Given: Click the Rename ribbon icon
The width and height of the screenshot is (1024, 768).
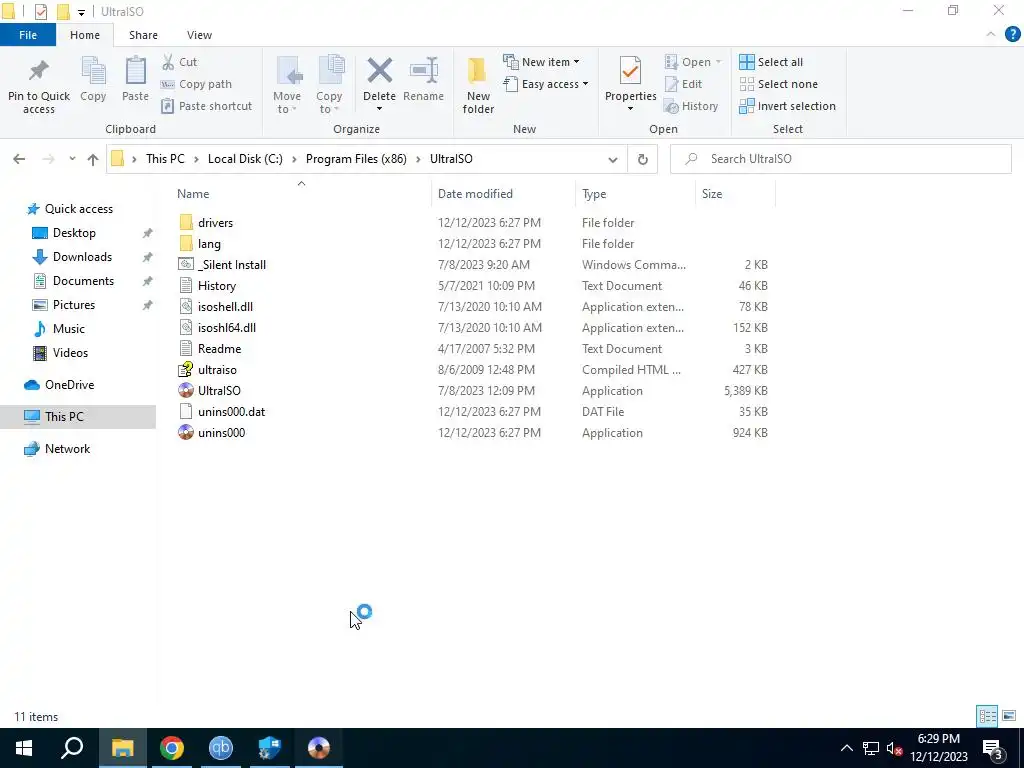Looking at the screenshot, I should (x=423, y=71).
